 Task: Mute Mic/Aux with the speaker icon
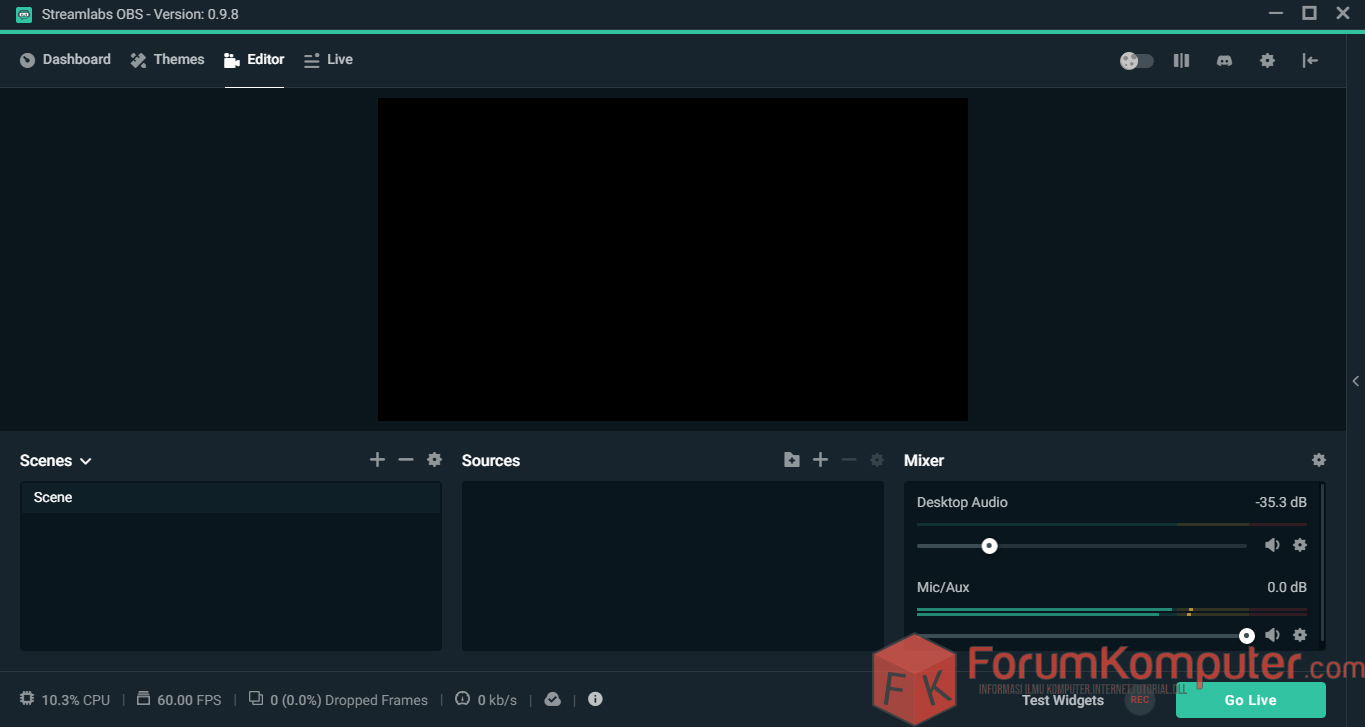point(1272,636)
